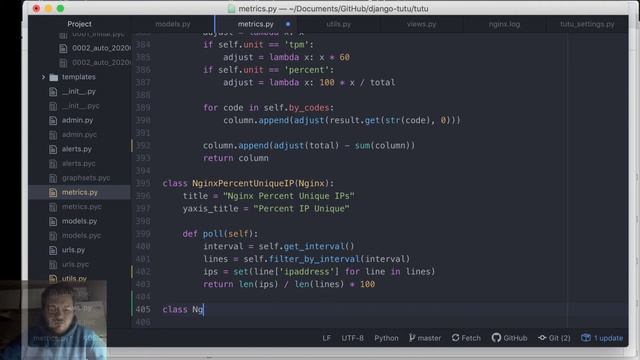
Task: Select metrics.py in the project tree
Action: pyautogui.click(x=80, y=192)
